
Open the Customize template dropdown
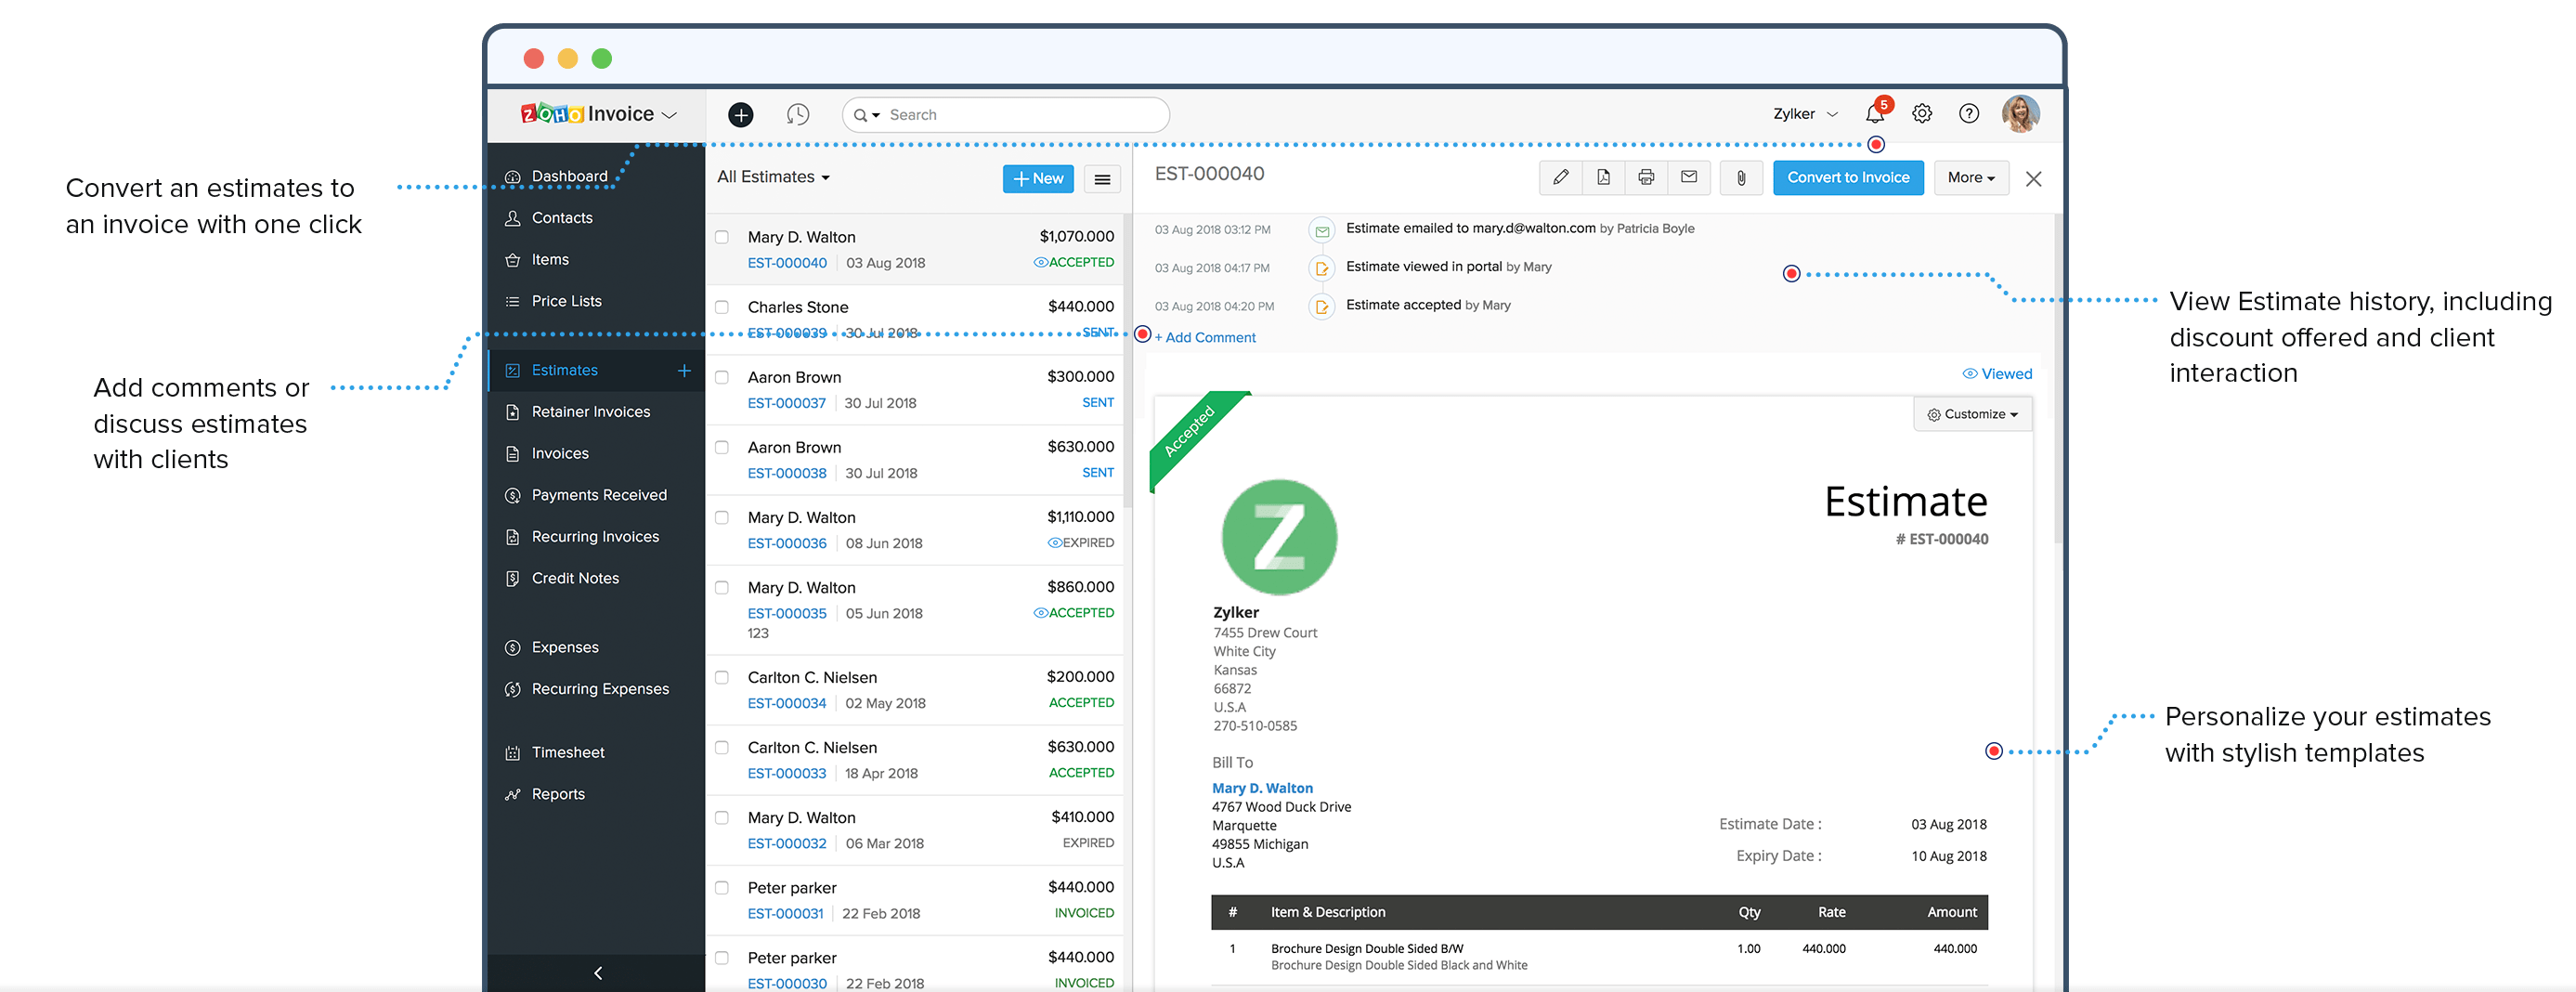coord(1972,414)
